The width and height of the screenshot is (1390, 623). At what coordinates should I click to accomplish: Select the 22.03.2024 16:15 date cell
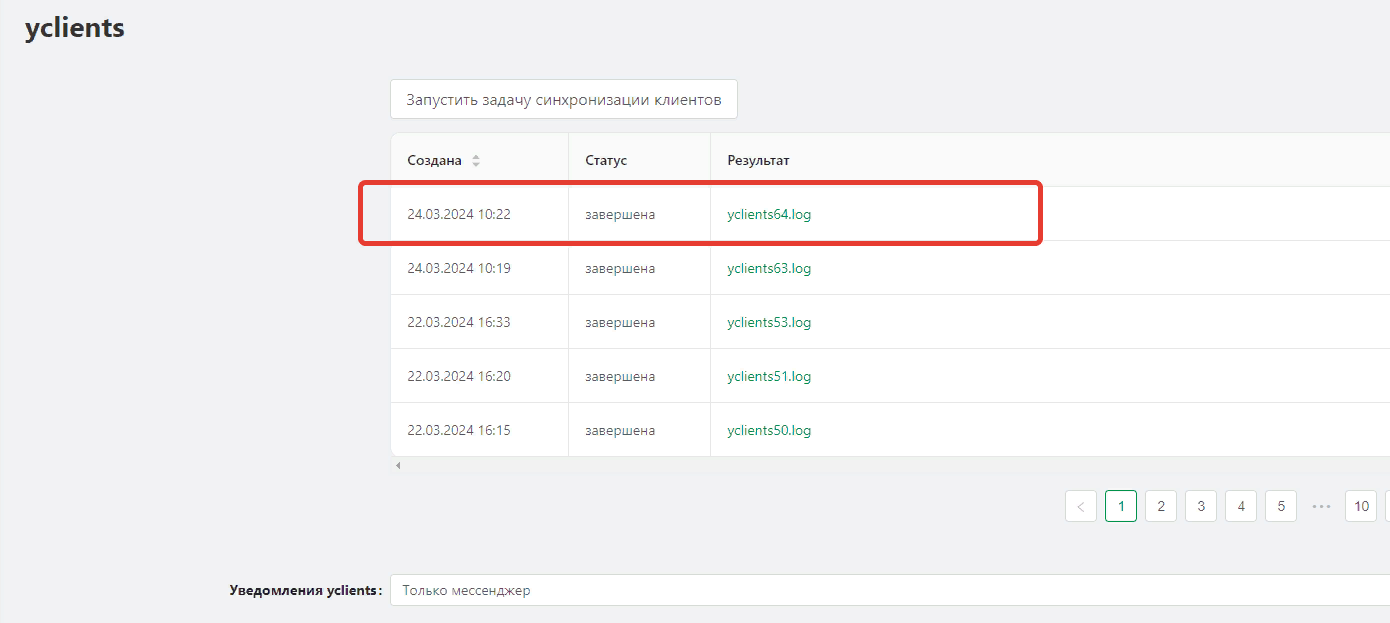(x=480, y=430)
